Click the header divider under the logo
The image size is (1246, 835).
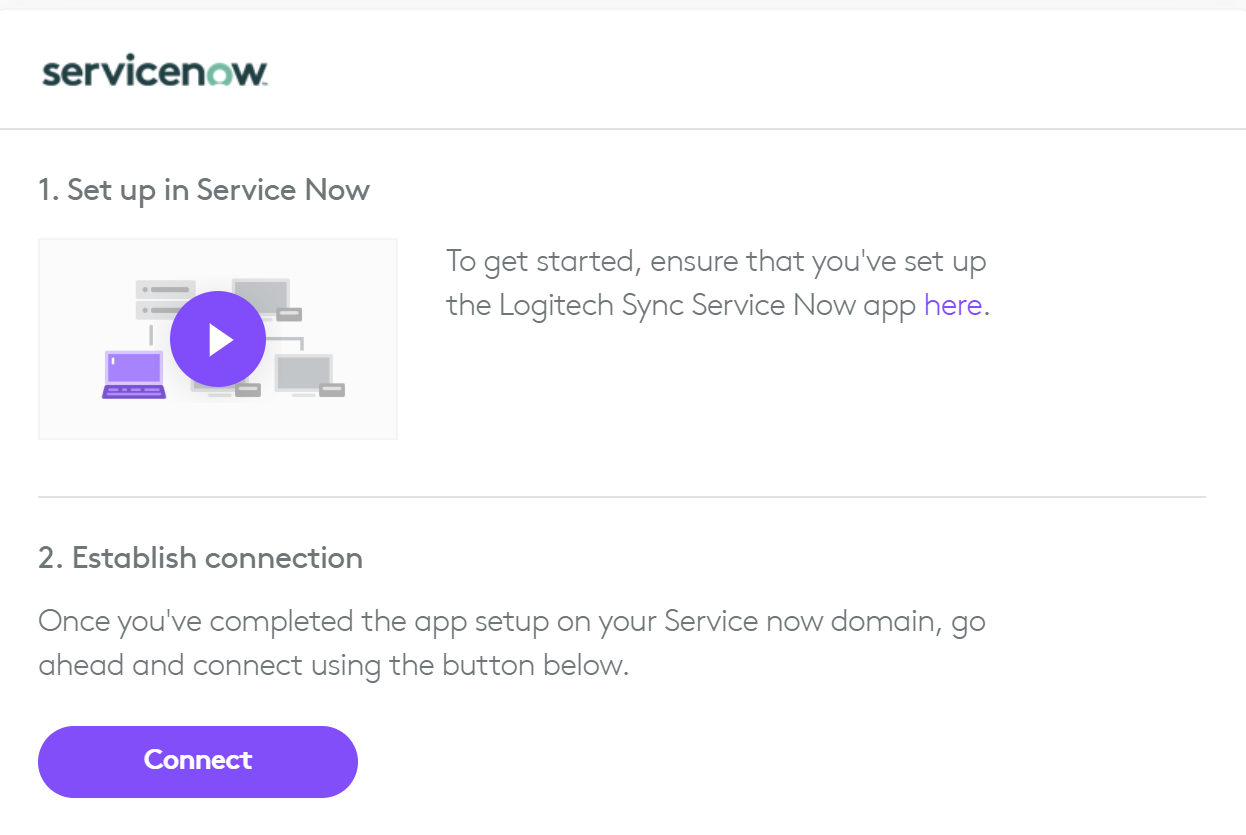622,129
